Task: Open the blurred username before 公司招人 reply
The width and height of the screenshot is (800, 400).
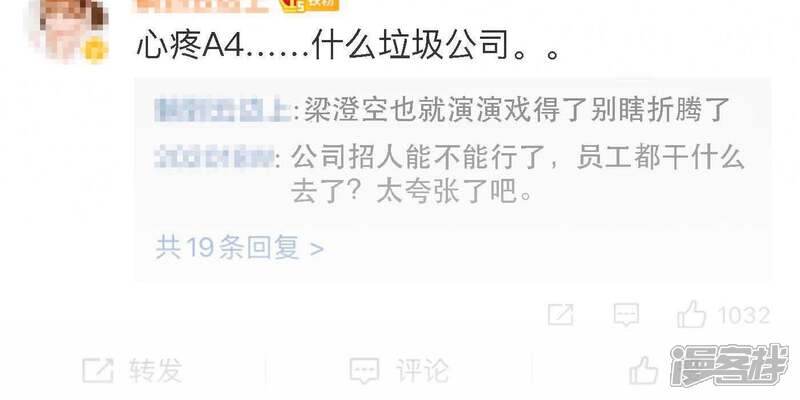Action: click(214, 158)
